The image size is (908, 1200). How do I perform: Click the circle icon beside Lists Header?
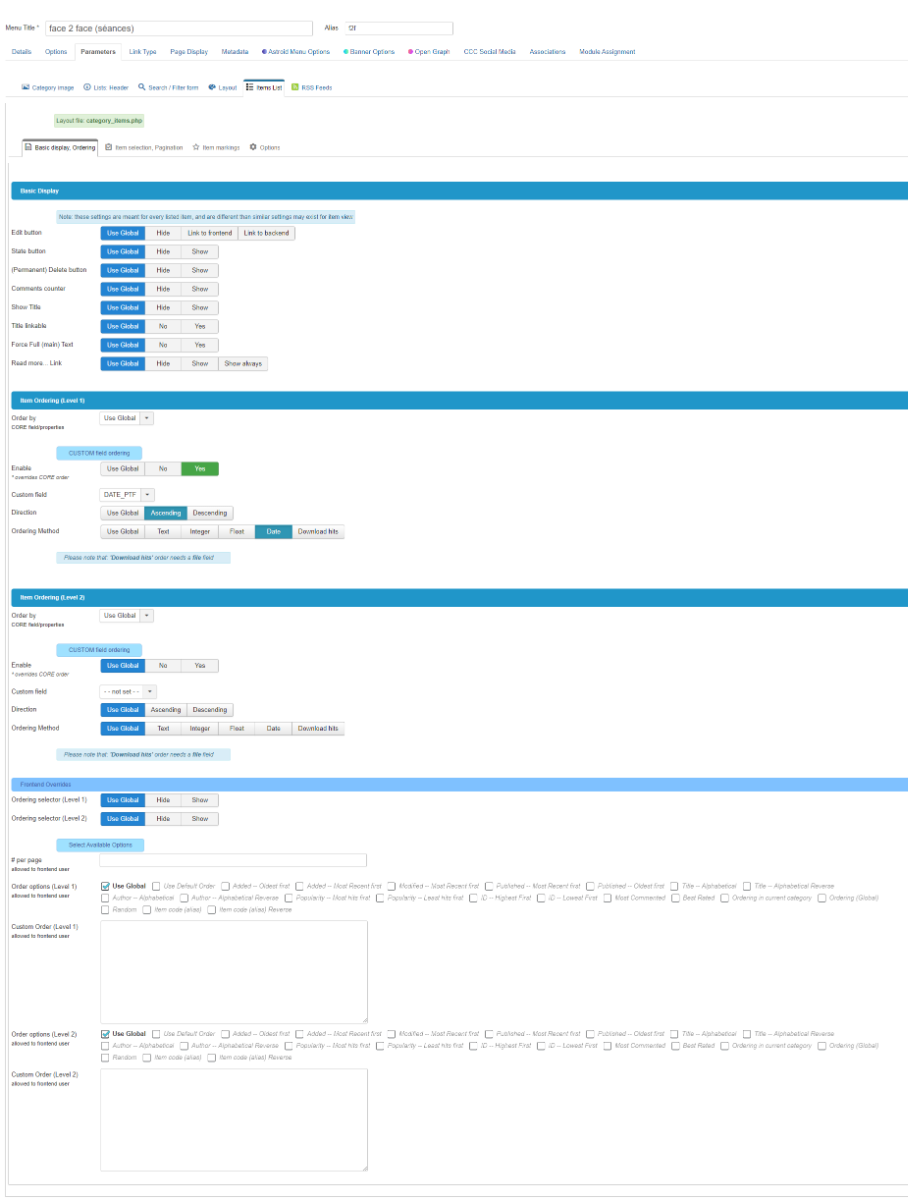point(87,87)
